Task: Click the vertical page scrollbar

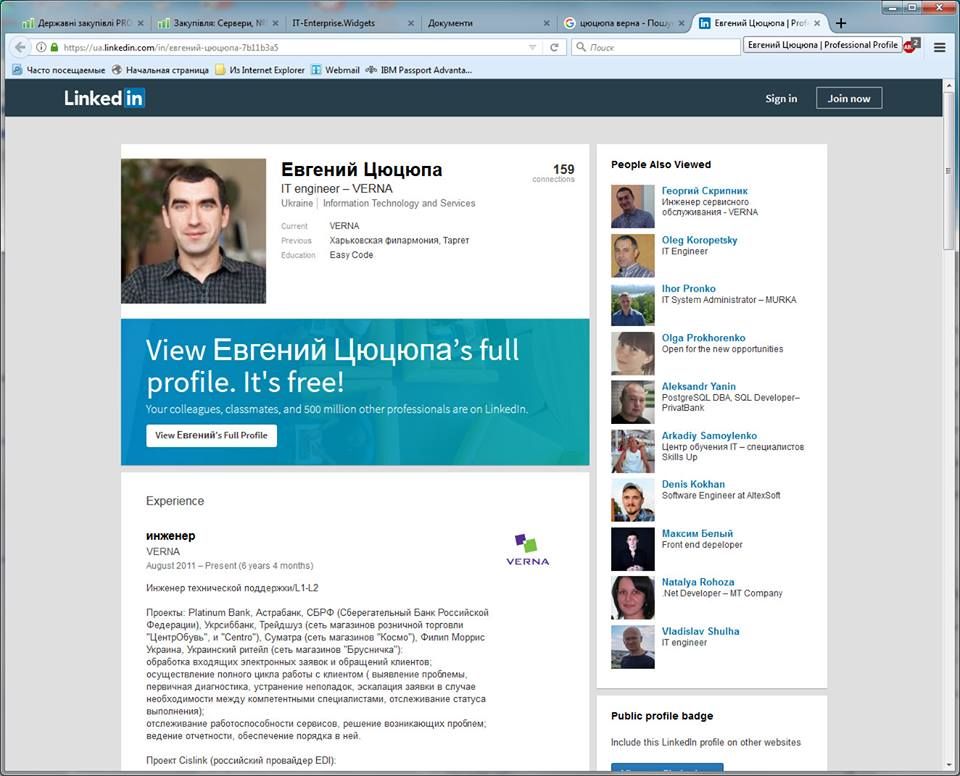Action: pyautogui.click(x=950, y=300)
